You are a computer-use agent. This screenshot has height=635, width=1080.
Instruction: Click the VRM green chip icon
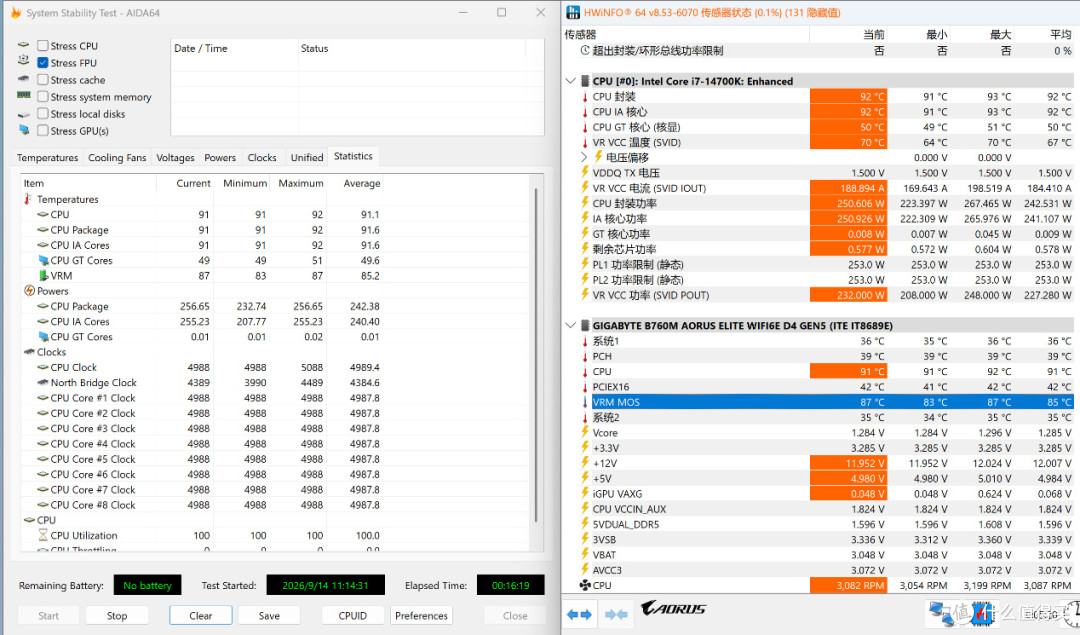43,275
